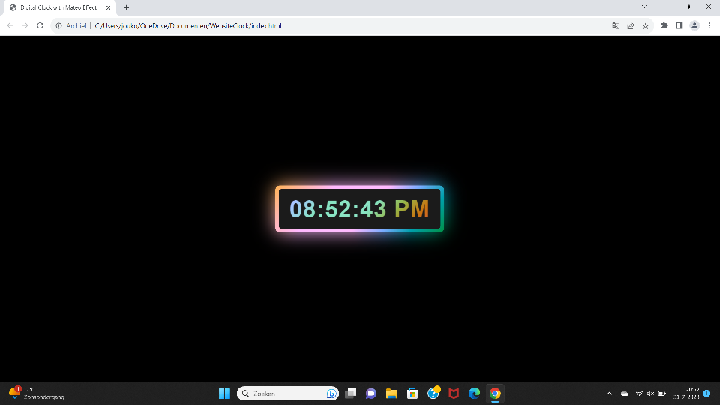
Task: Open File Explorer from the taskbar
Action: [391, 393]
